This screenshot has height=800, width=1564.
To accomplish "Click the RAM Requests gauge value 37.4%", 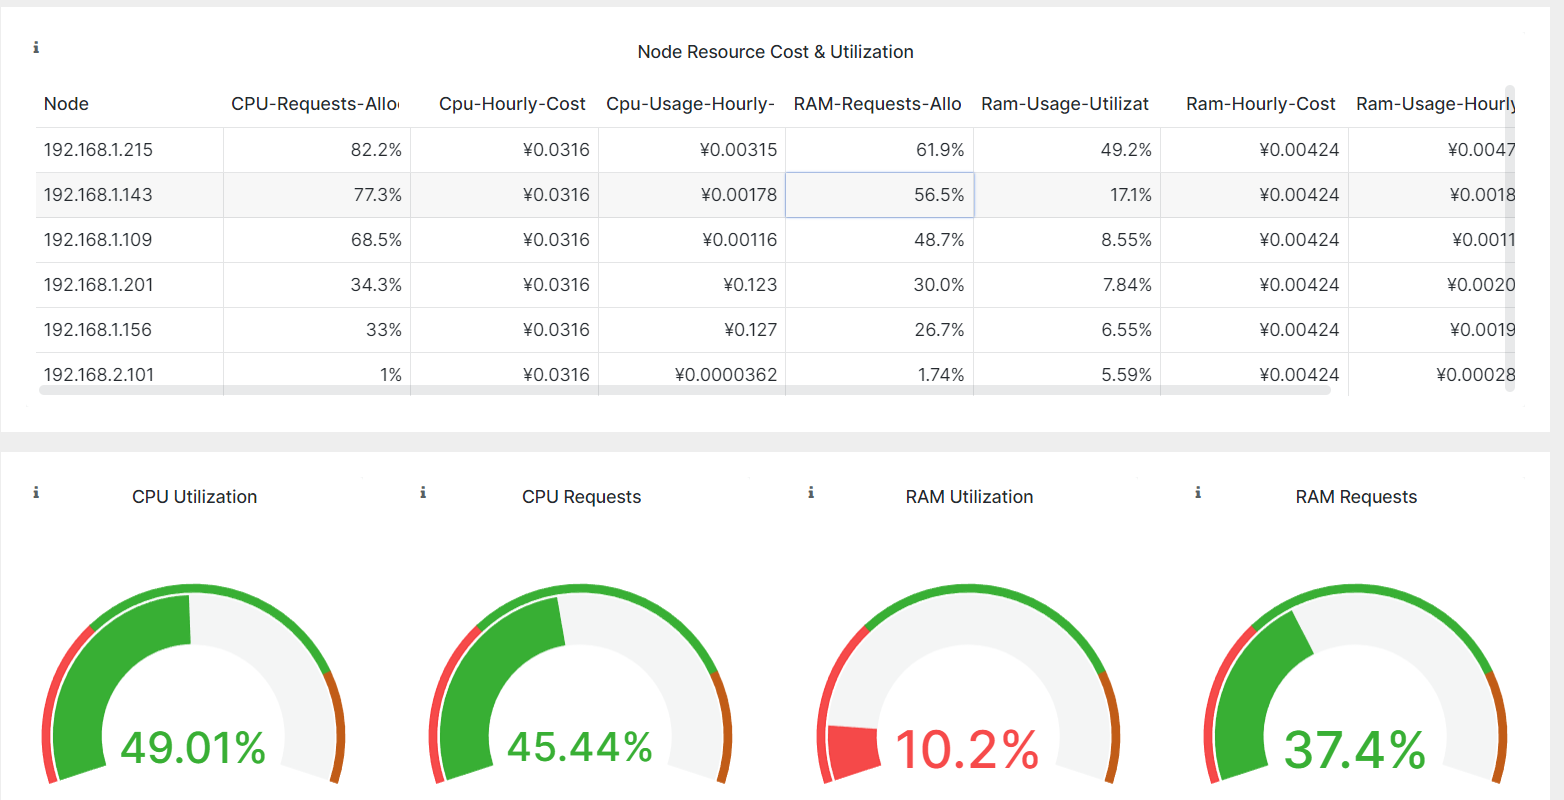I will pos(1355,750).
